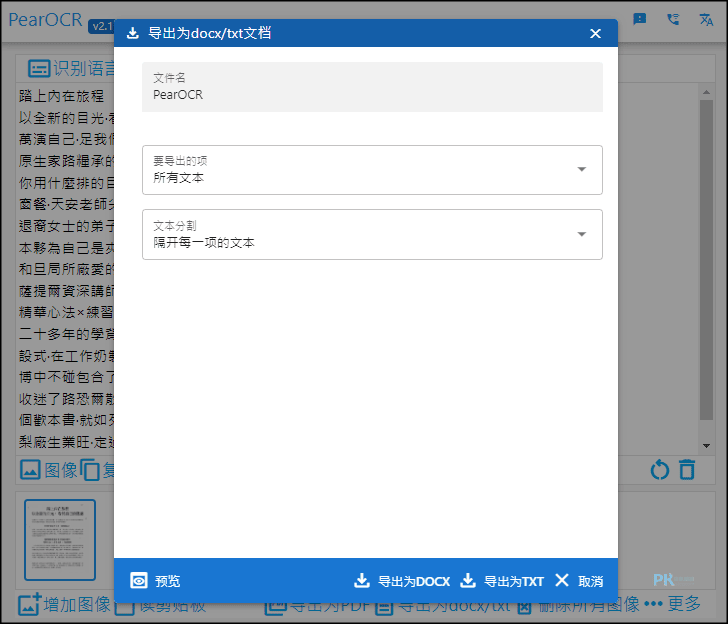Click the download icon in the dialog title
Screen dimensions: 728x624
[133, 33]
